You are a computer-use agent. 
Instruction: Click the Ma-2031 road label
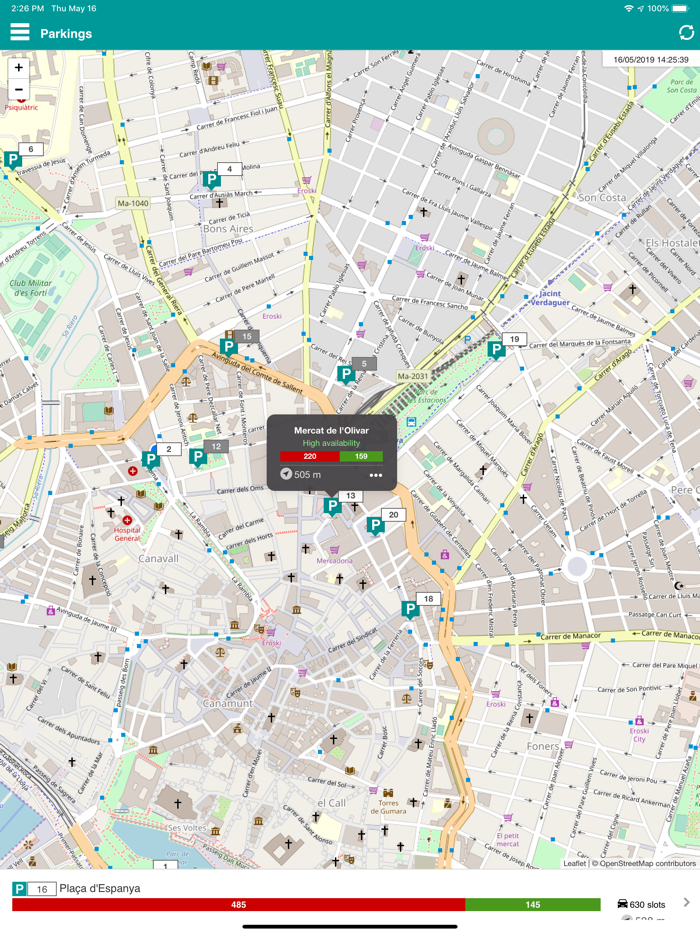(x=413, y=376)
